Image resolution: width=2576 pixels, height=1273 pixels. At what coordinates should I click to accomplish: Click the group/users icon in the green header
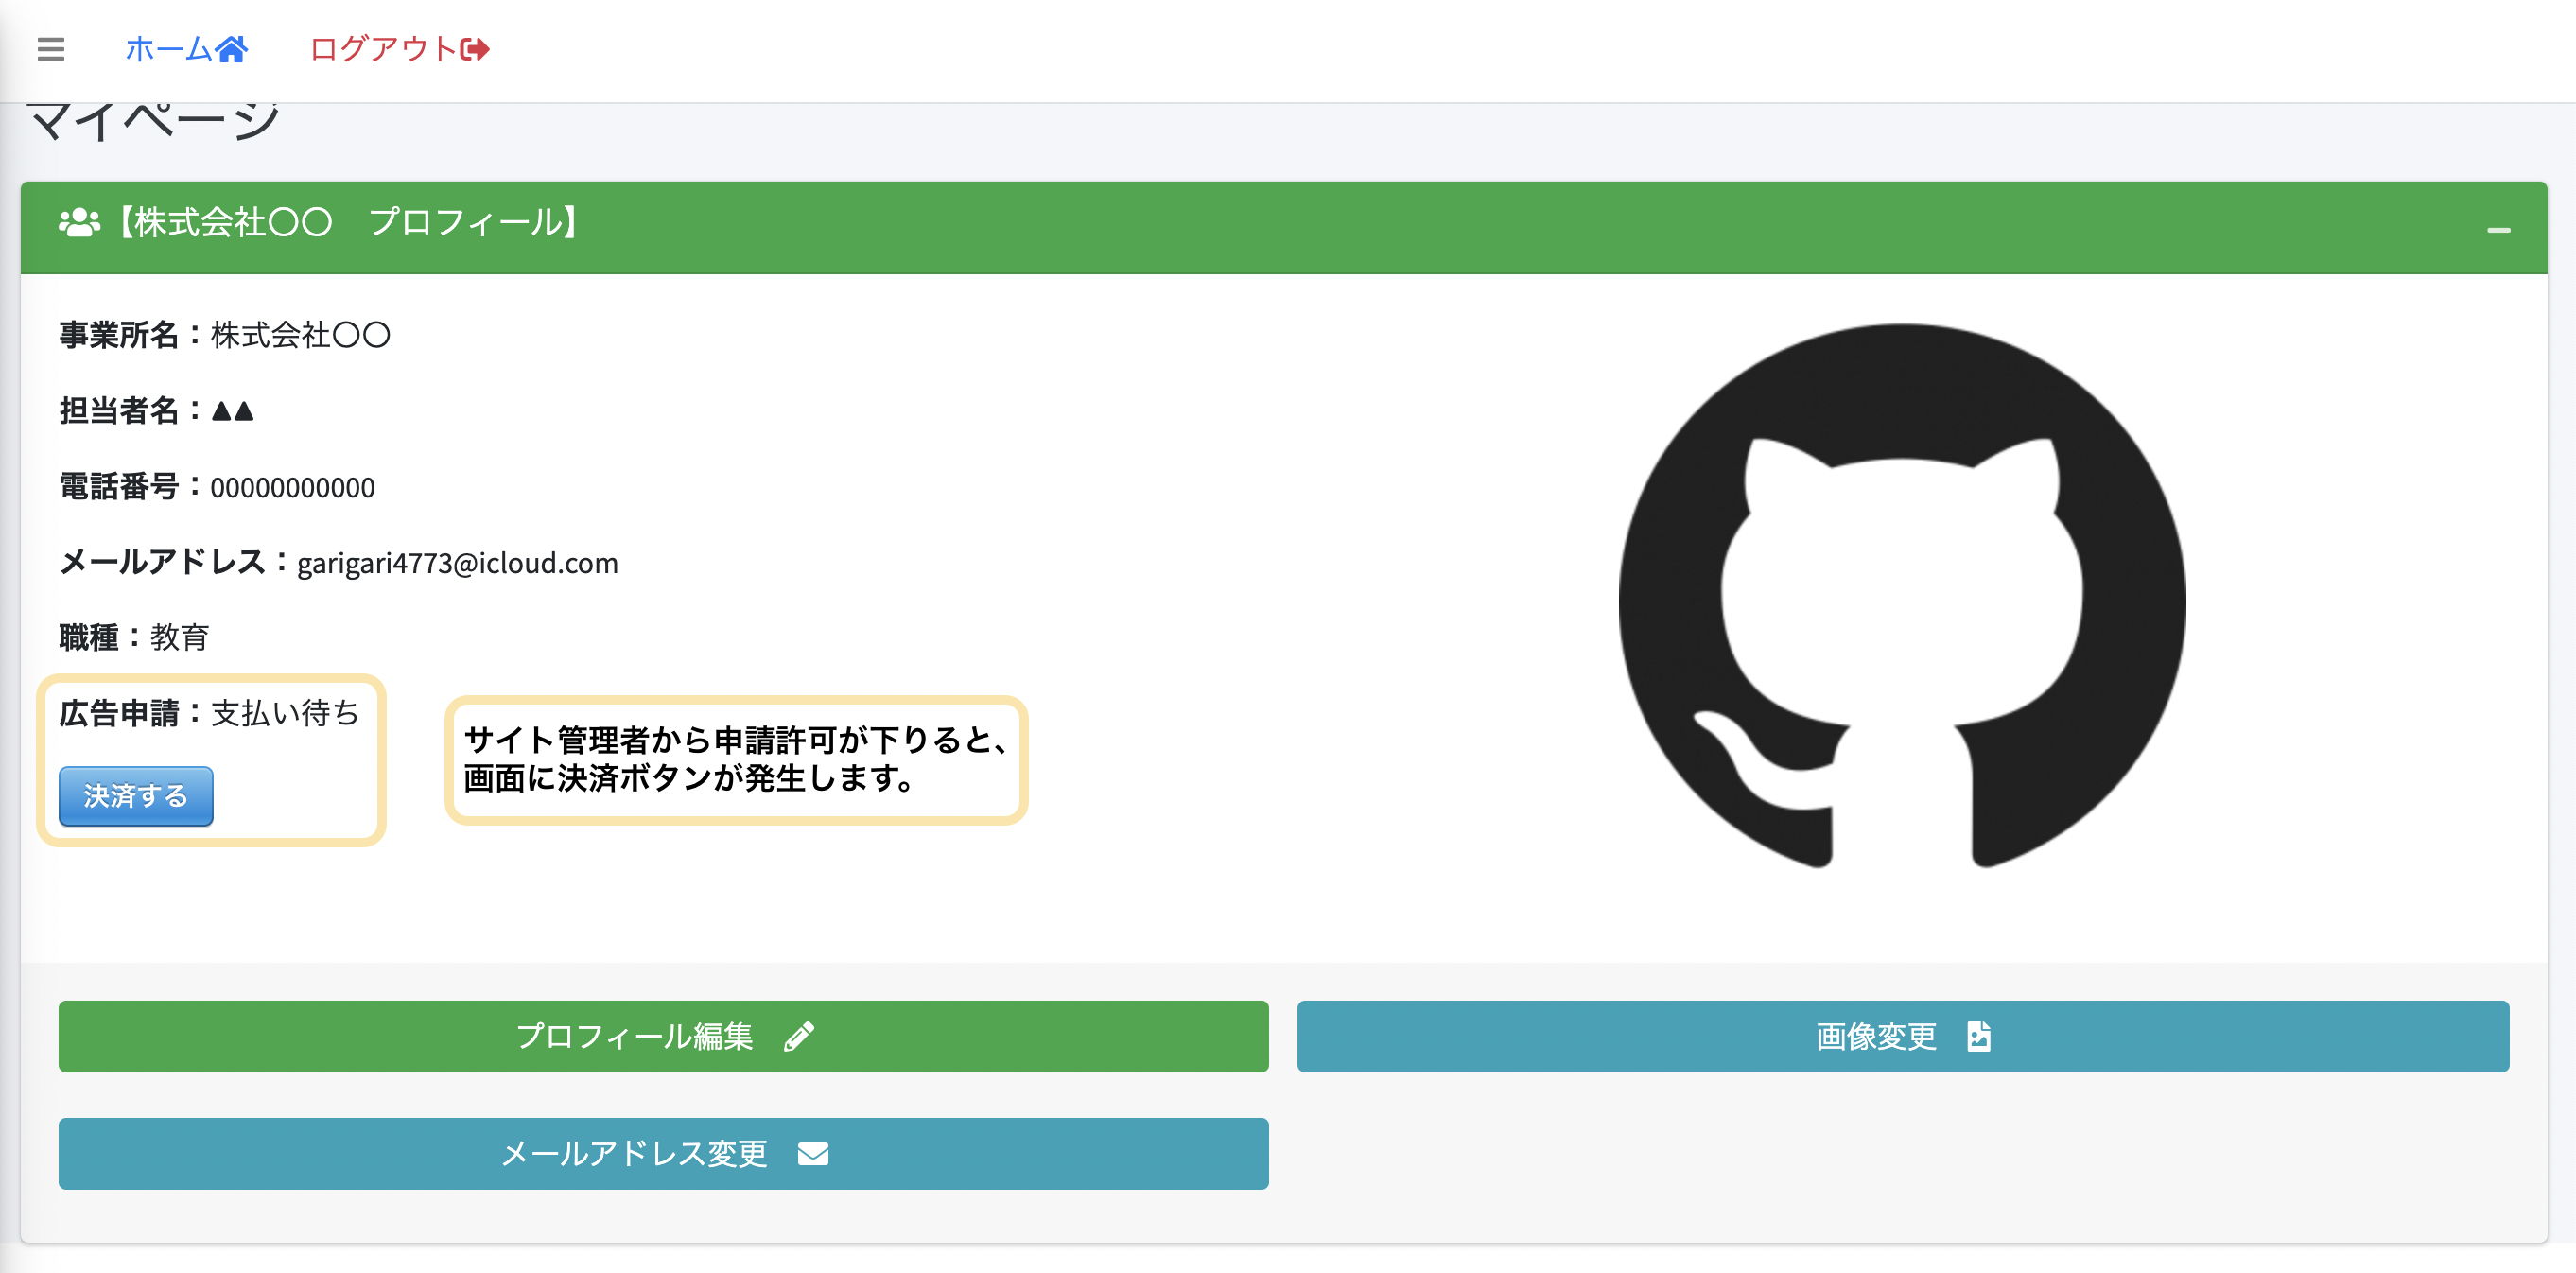click(x=79, y=224)
